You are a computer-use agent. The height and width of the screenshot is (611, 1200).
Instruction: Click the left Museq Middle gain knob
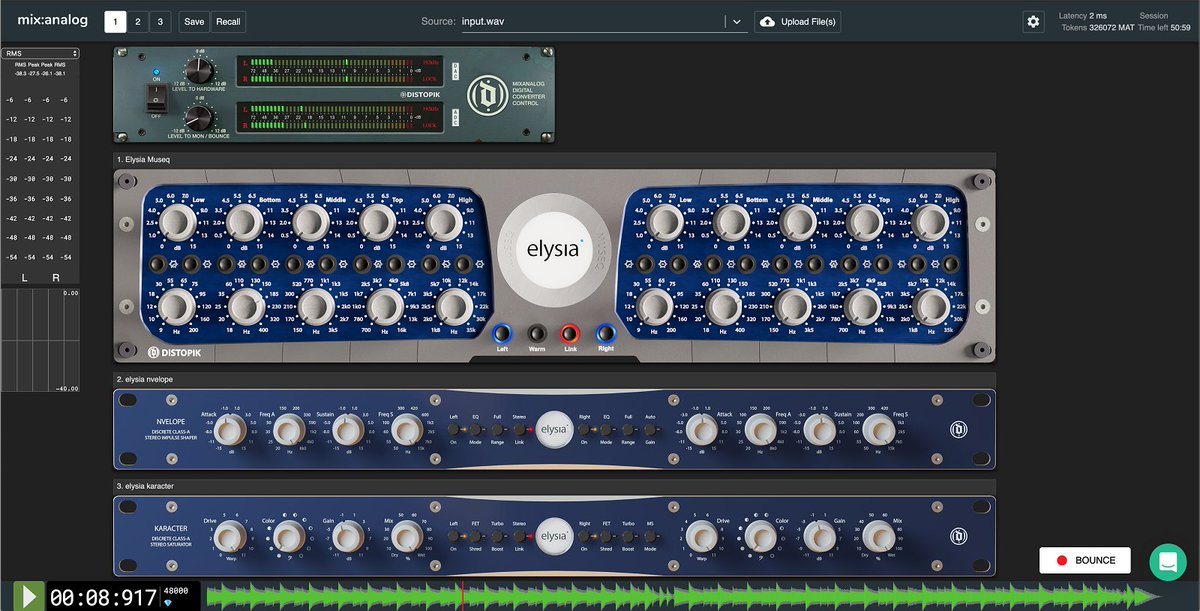point(311,222)
